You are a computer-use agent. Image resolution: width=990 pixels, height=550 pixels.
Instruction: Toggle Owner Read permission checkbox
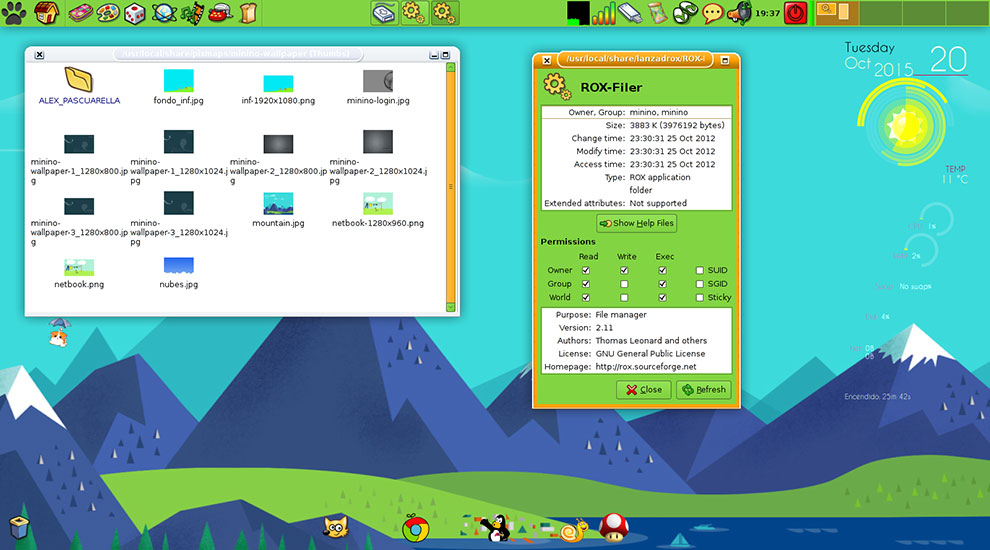[x=586, y=270]
